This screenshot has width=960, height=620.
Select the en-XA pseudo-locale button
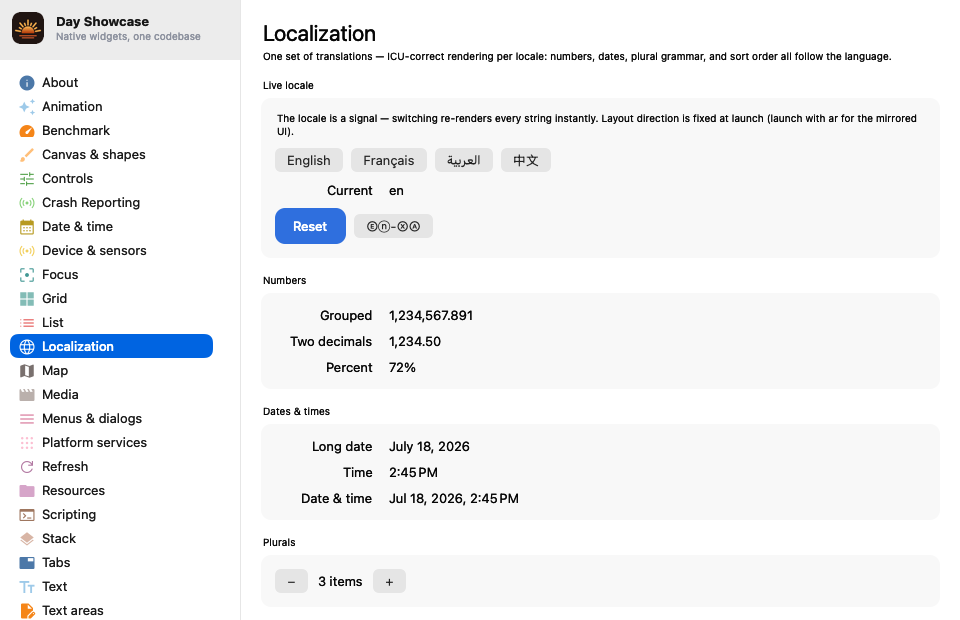click(393, 226)
